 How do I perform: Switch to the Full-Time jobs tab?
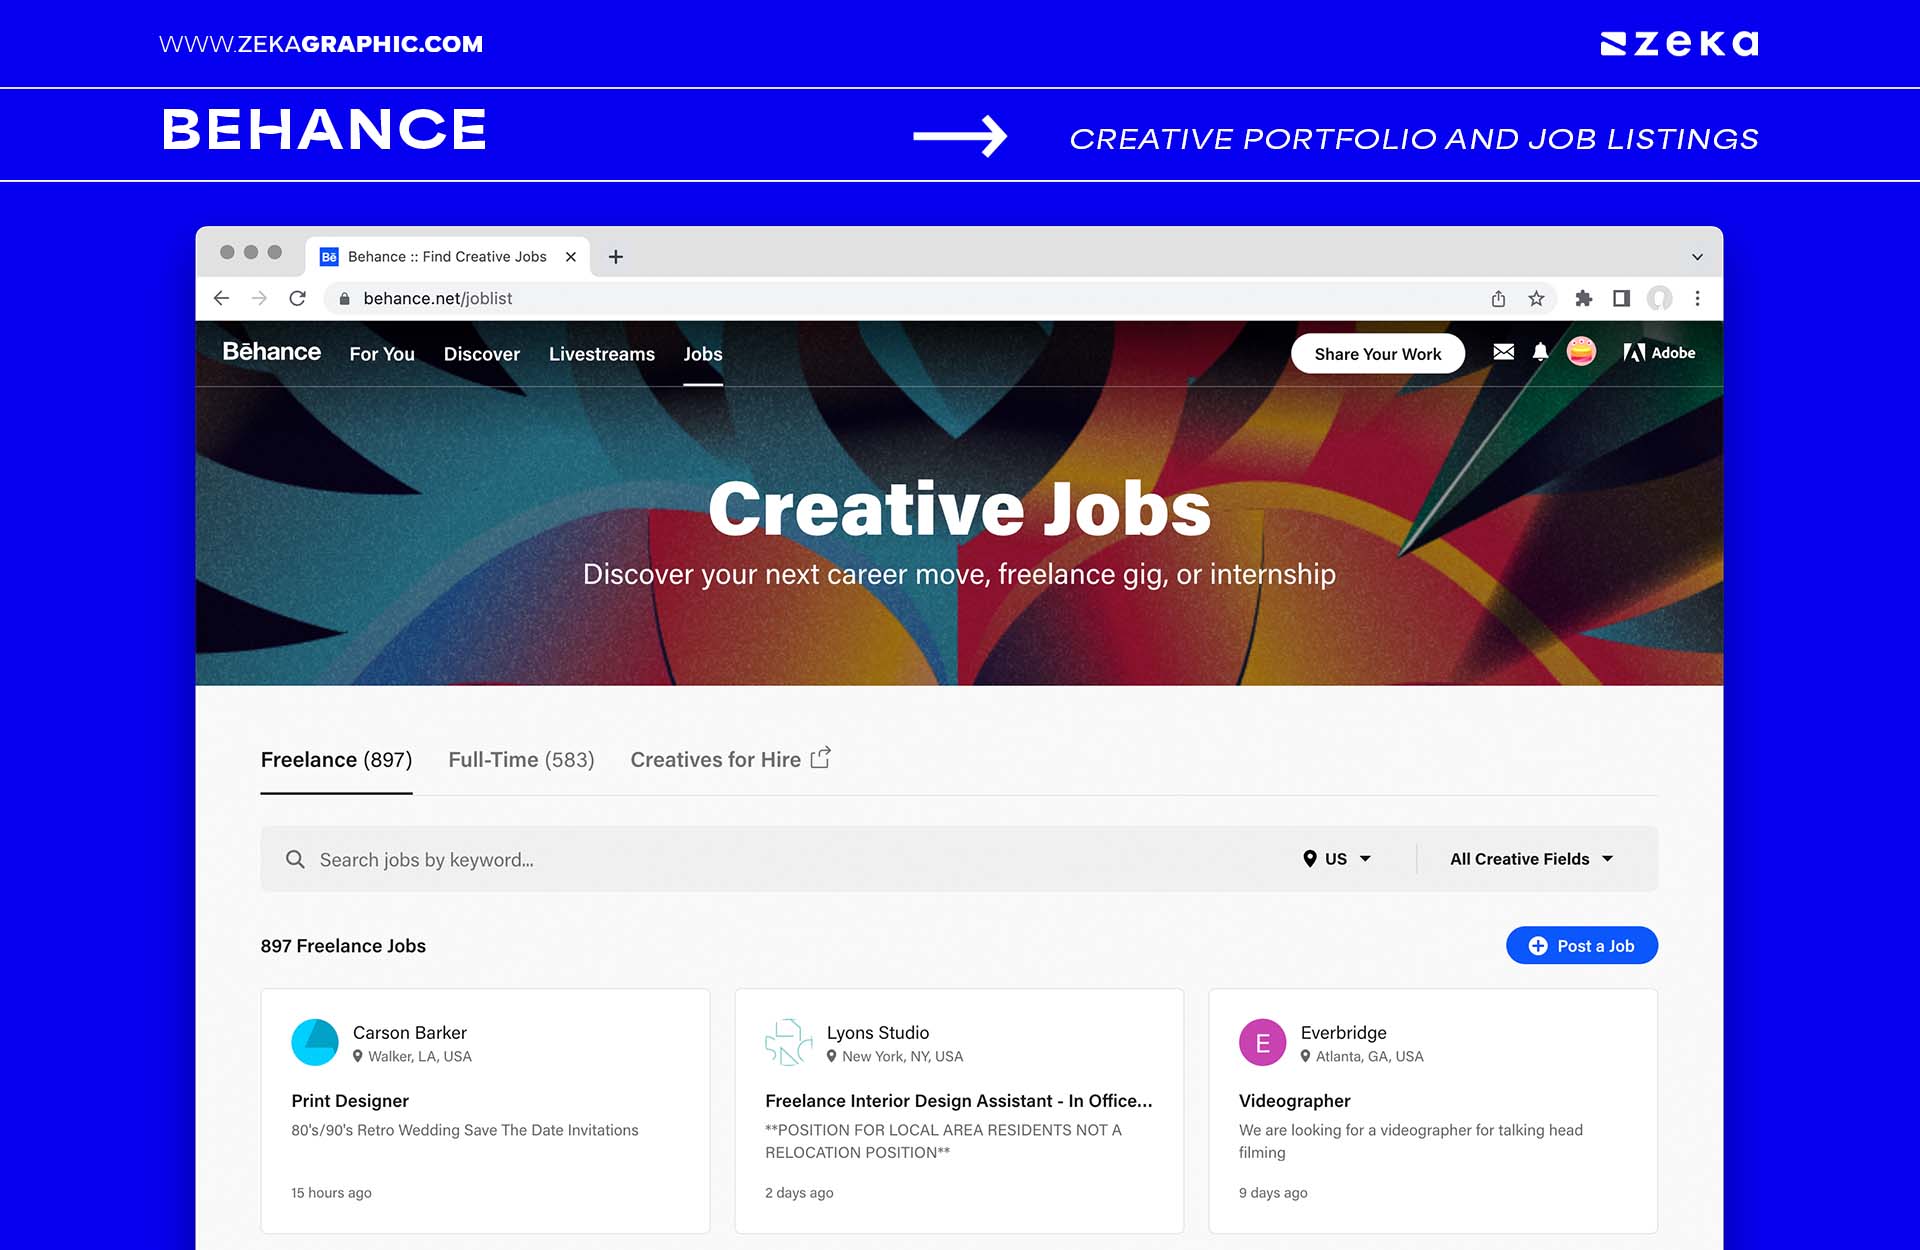click(x=520, y=759)
